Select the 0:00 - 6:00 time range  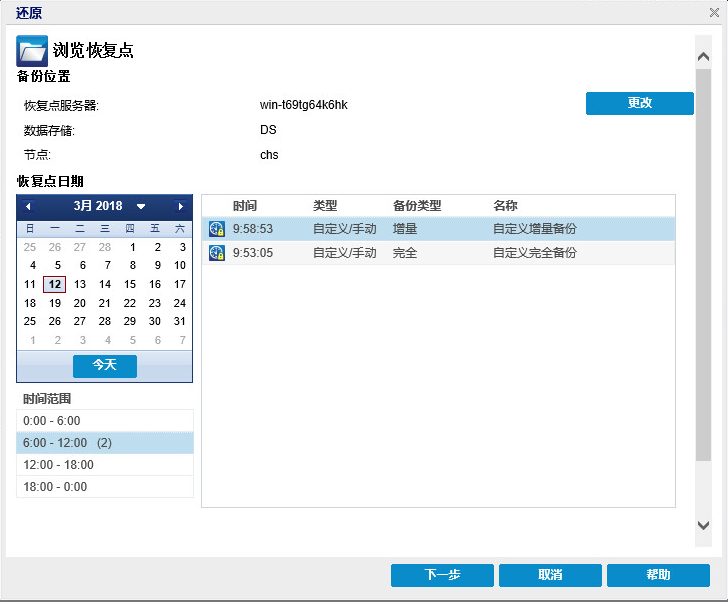105,421
